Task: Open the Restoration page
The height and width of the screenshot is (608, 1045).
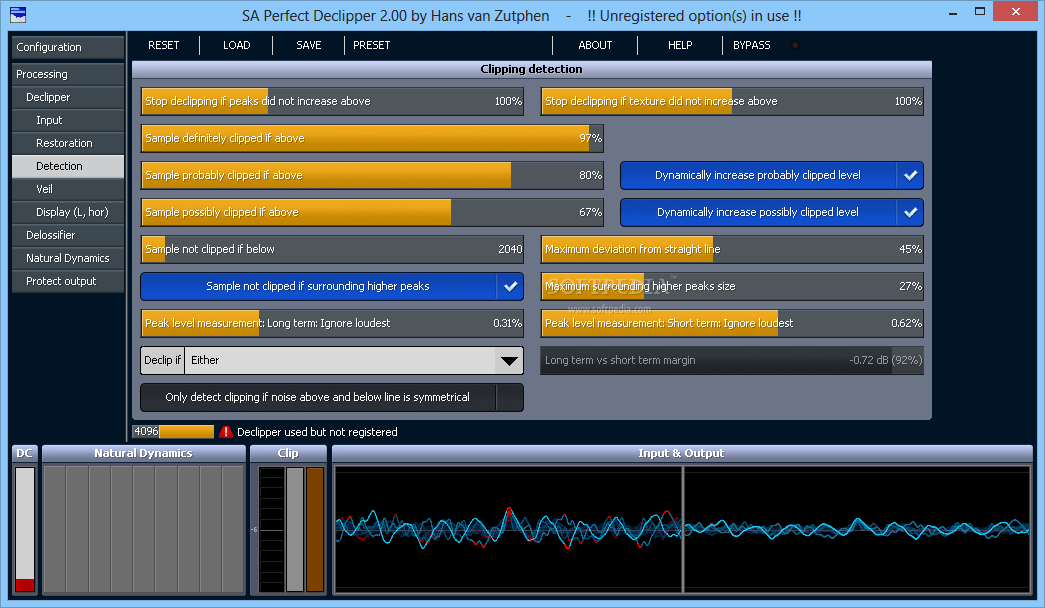Action: point(68,143)
